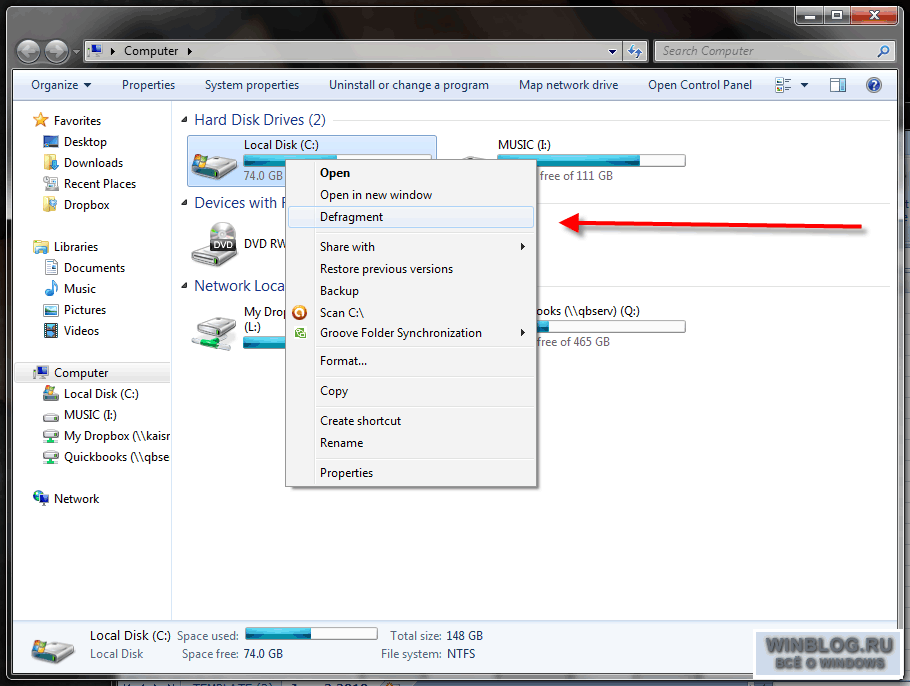Click the Libraries icon in sidebar
The height and width of the screenshot is (686, 910).
[x=41, y=247]
